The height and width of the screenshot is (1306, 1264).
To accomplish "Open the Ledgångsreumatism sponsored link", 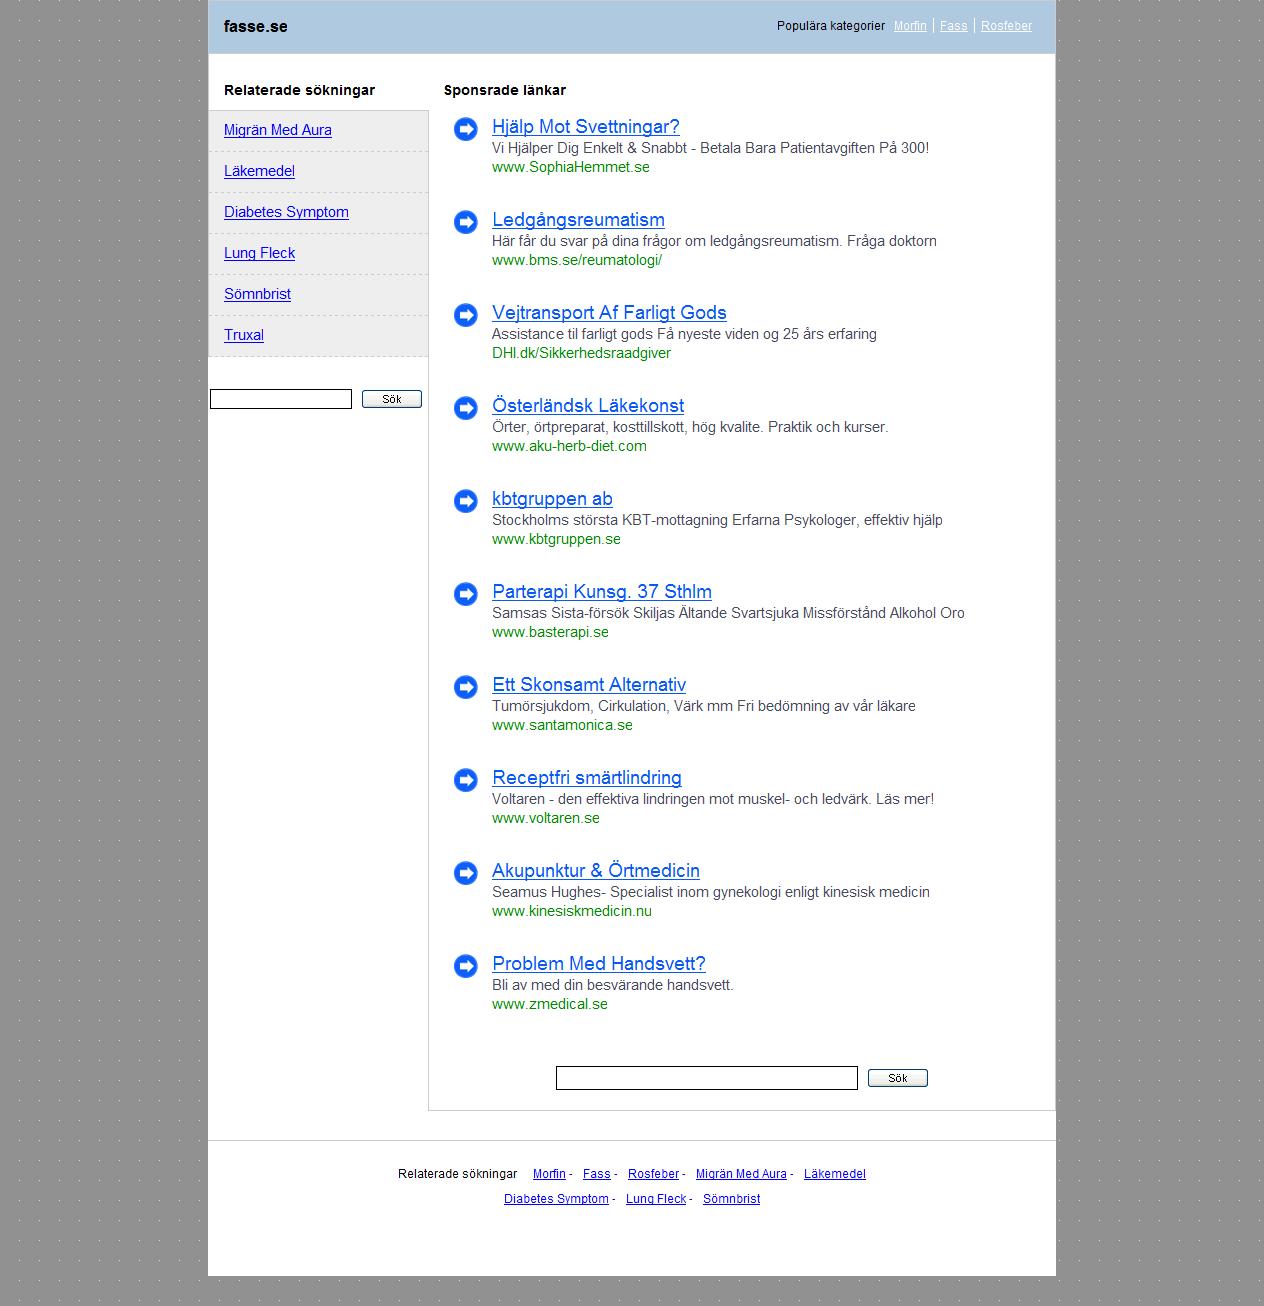I will 578,220.
